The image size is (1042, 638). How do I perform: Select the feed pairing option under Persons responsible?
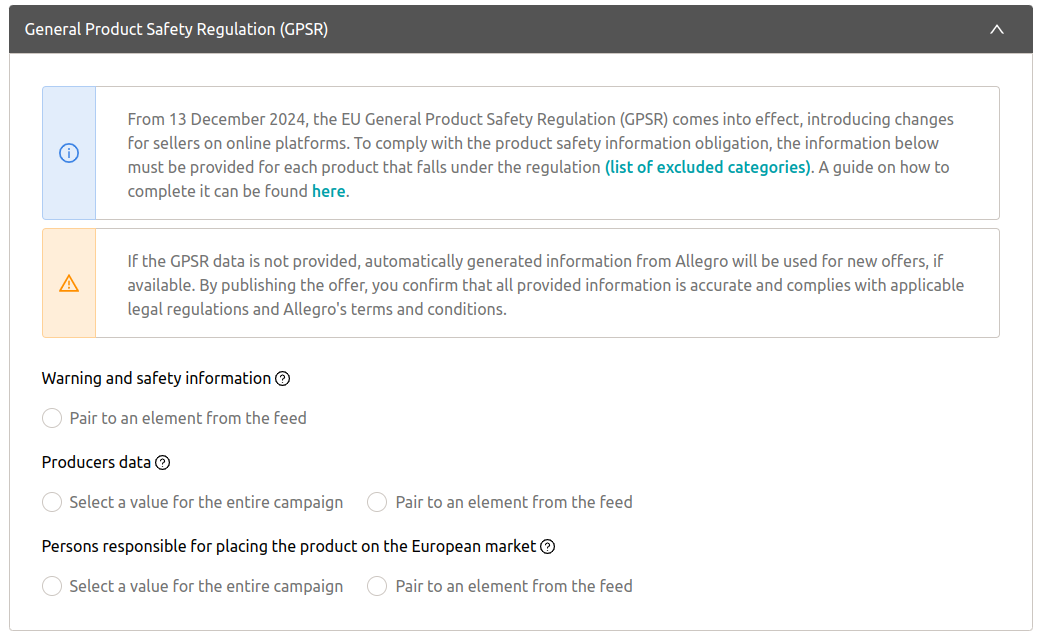tap(377, 586)
